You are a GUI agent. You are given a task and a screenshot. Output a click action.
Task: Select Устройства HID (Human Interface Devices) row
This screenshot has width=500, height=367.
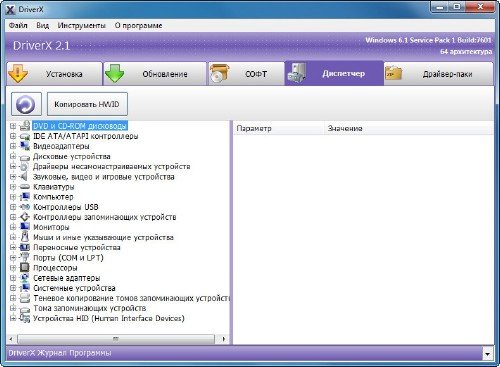109,318
